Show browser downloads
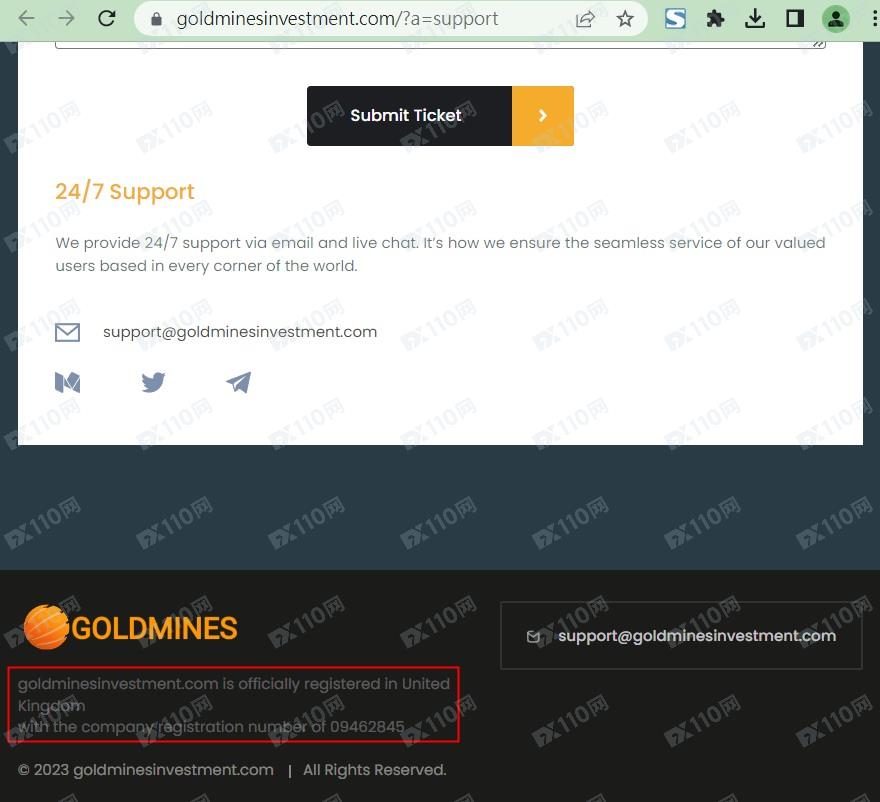 [x=756, y=19]
